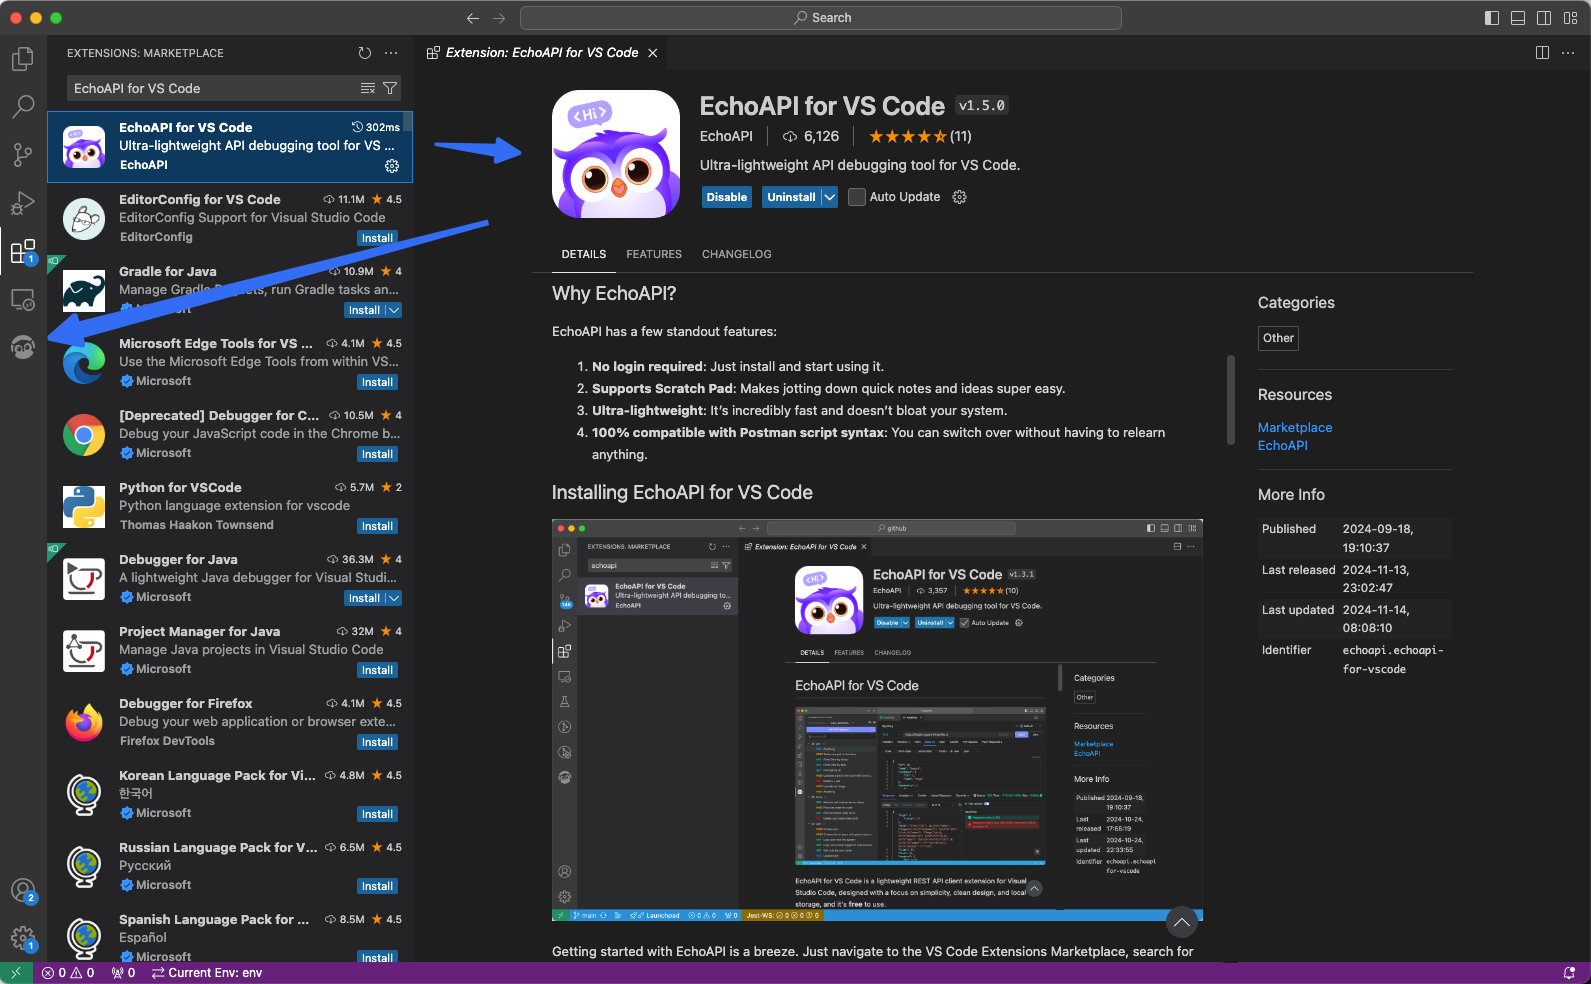Select the Other category tag
The height and width of the screenshot is (984, 1591).
coord(1278,338)
